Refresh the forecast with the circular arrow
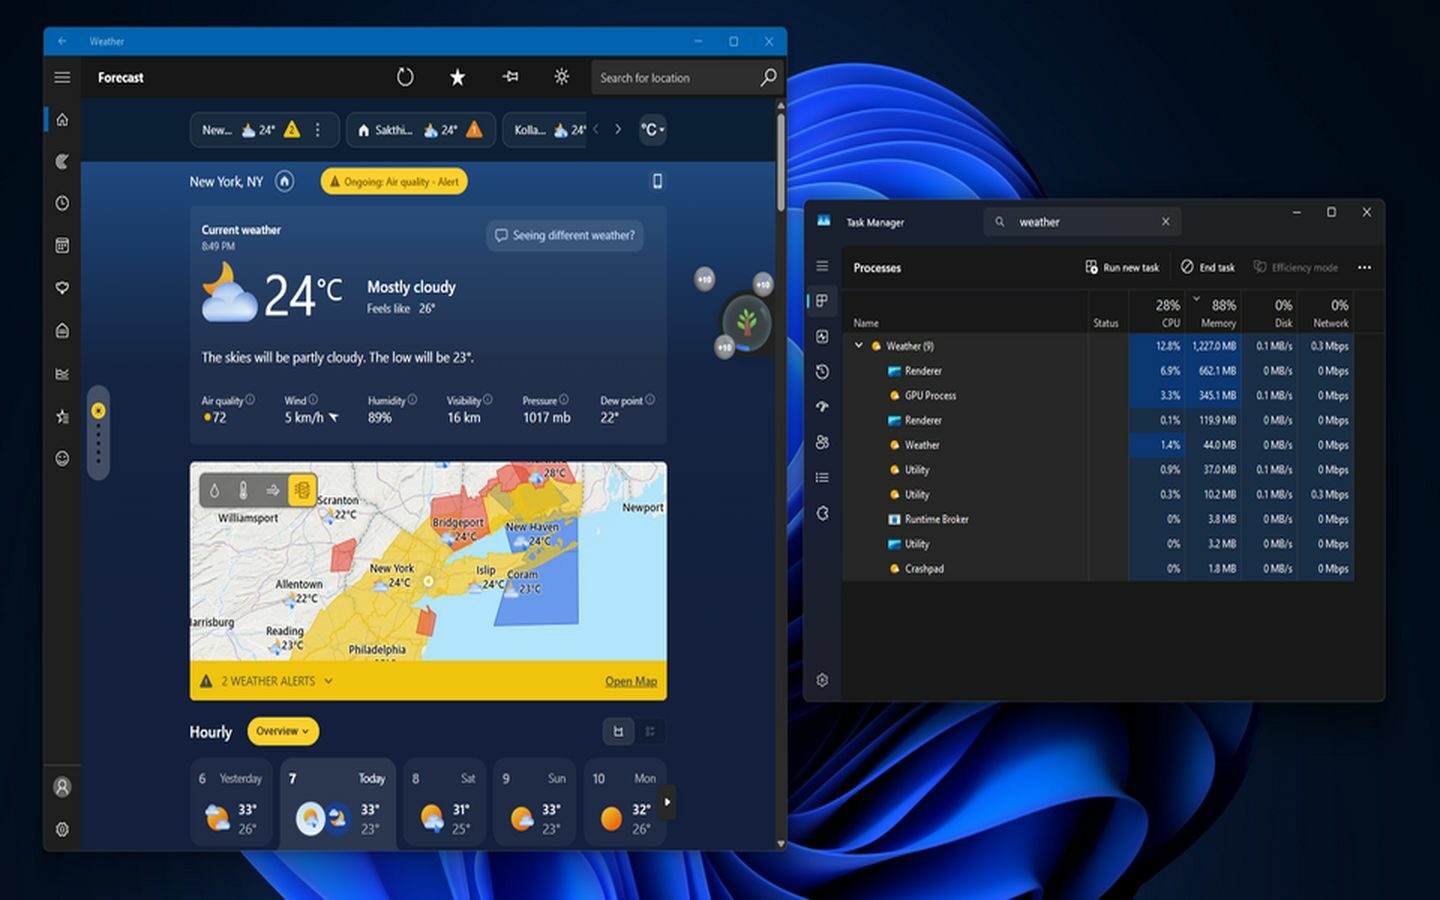1440x900 pixels. pyautogui.click(x=405, y=77)
